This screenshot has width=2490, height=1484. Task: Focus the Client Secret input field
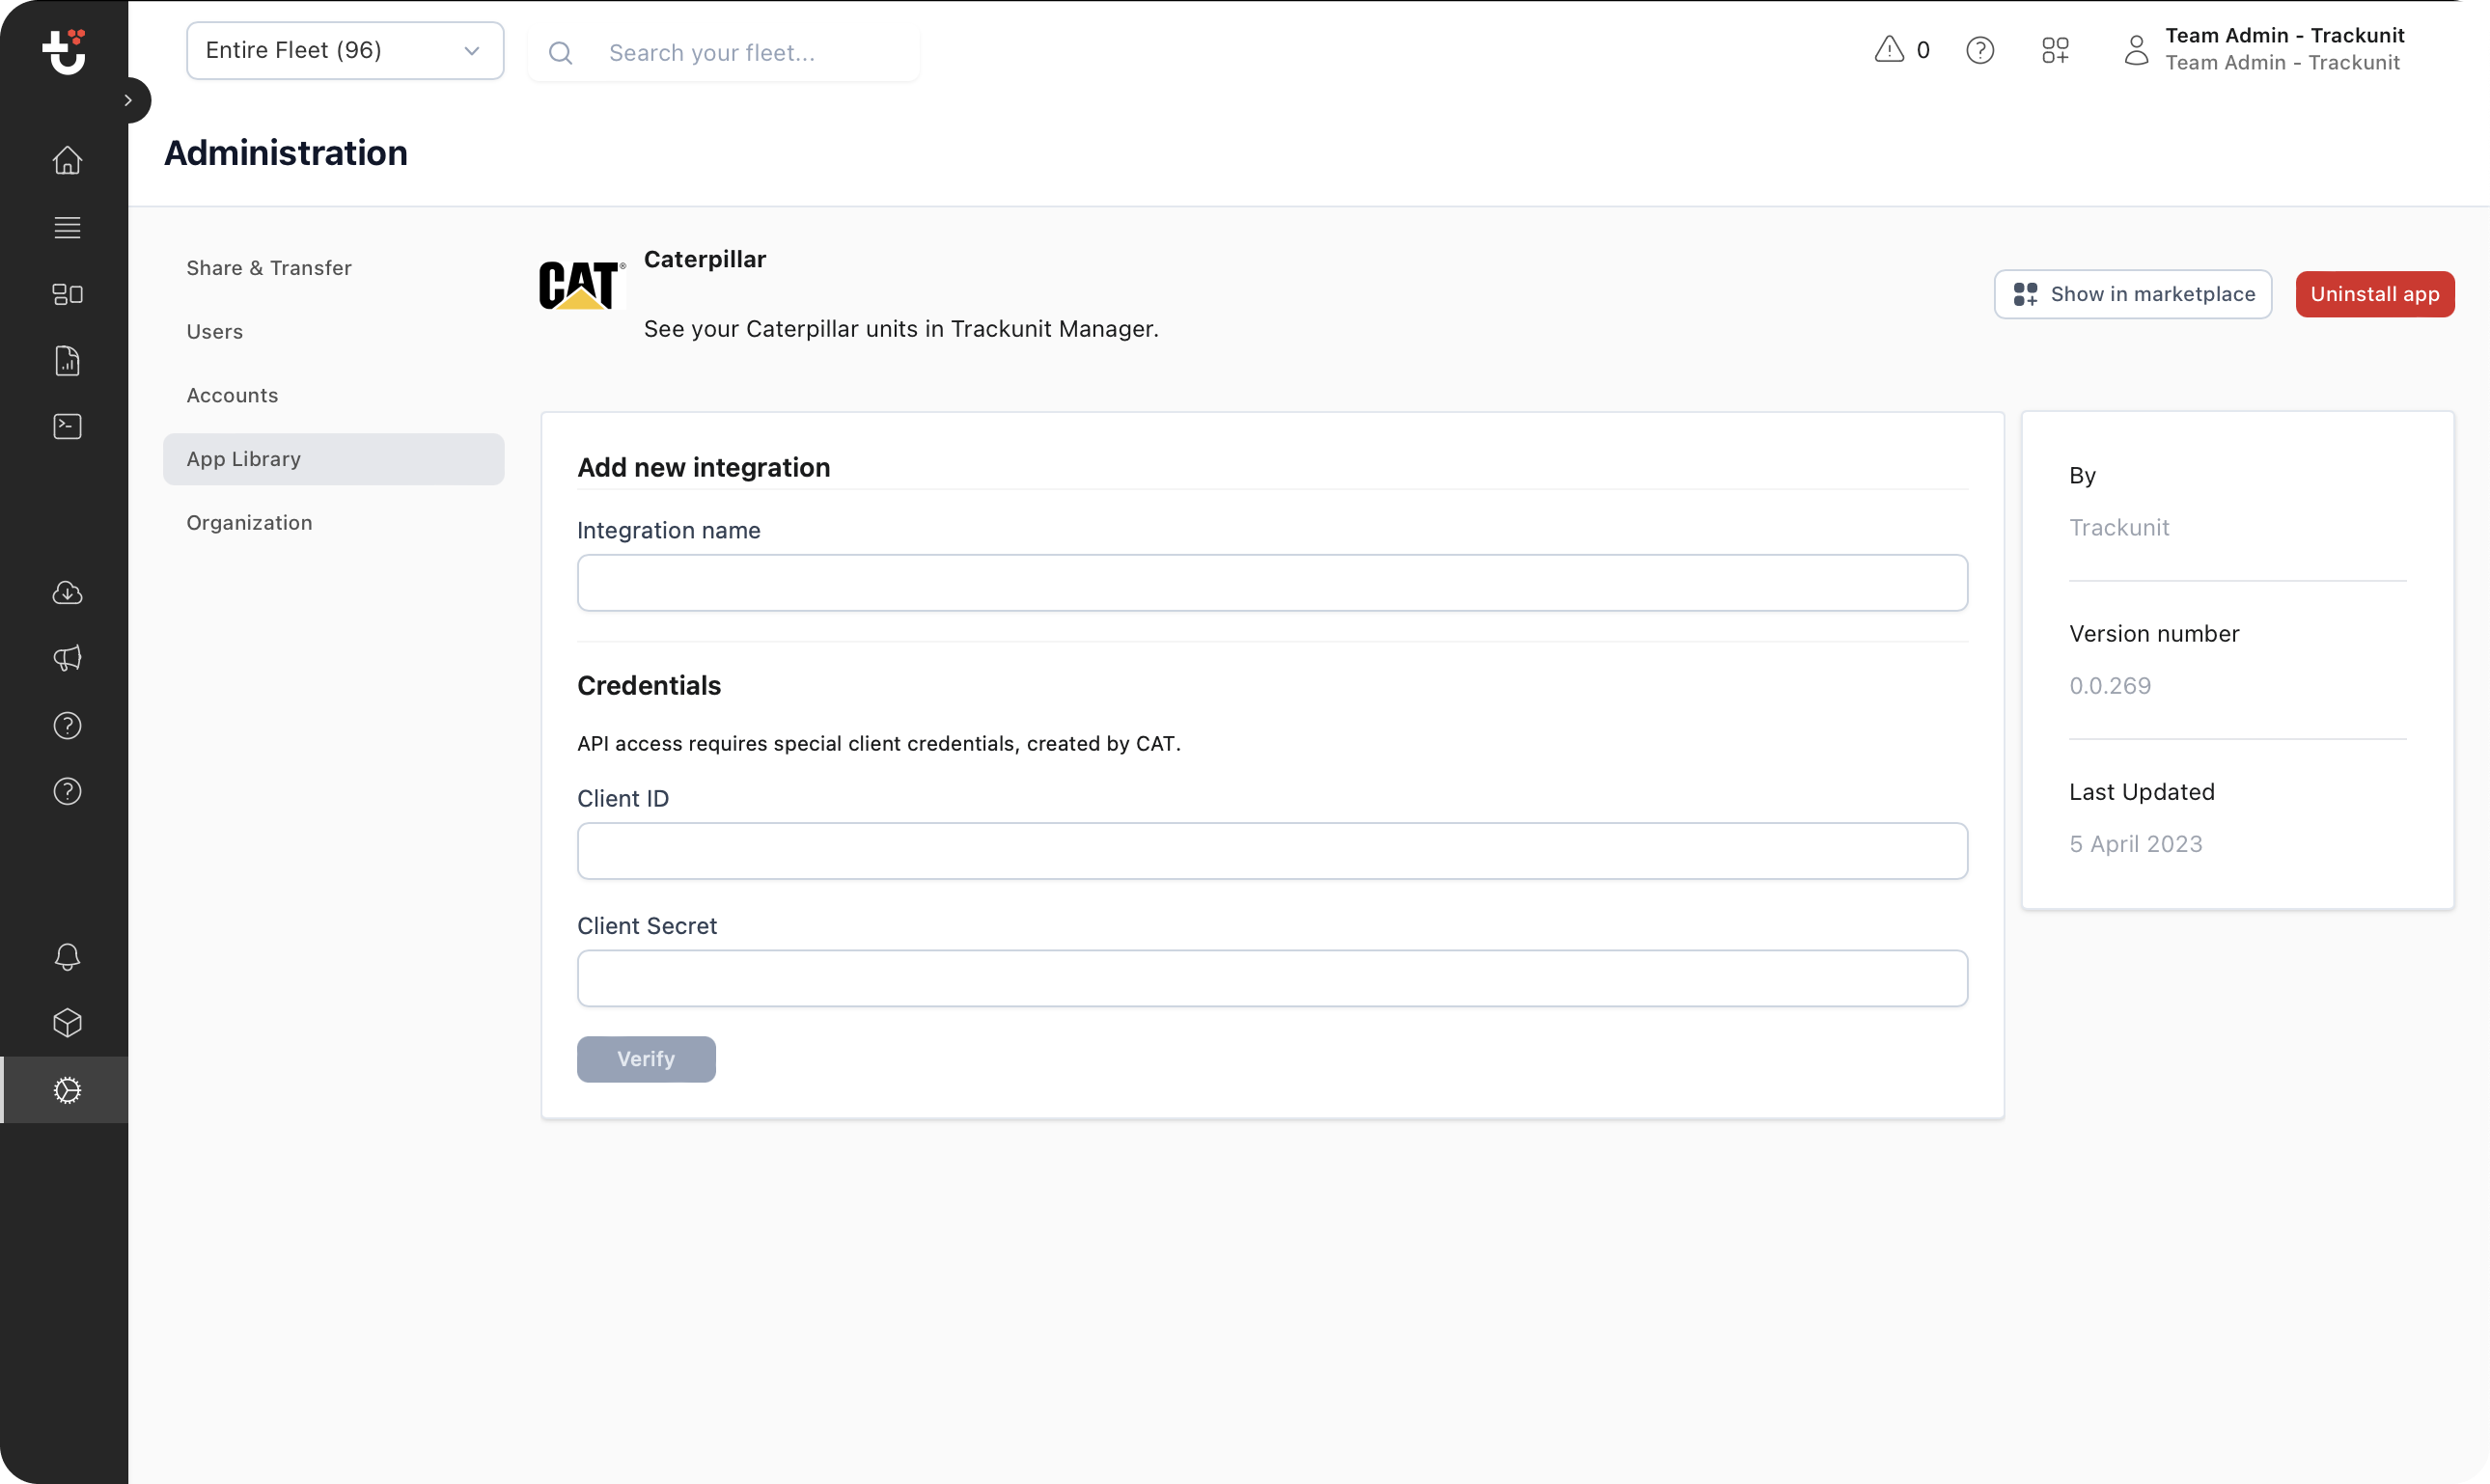tap(1271, 978)
